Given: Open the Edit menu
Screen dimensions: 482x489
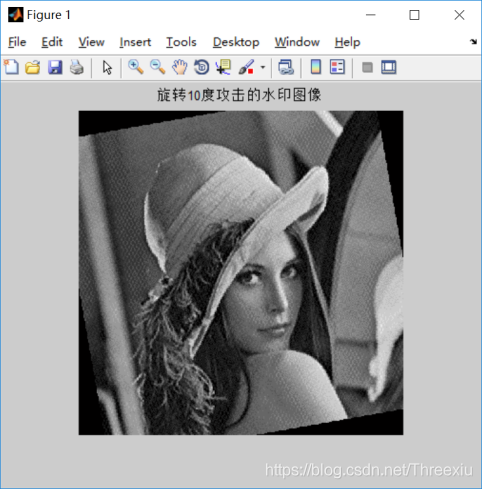Looking at the screenshot, I should tap(52, 42).
